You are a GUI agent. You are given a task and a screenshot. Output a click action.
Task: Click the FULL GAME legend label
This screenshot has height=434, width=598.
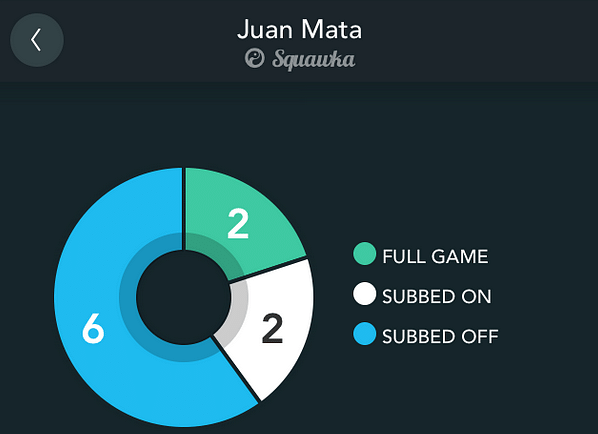[435, 256]
